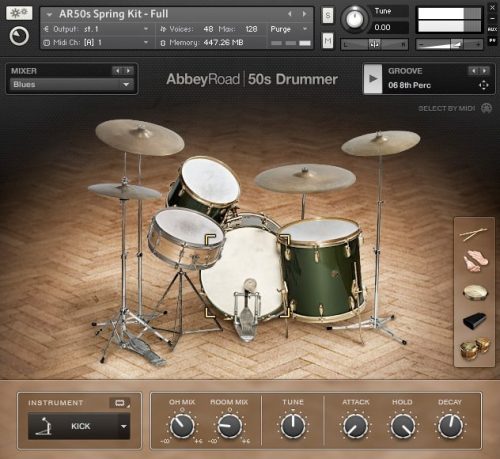
Task: Click the link icon in Instrument panel
Action: tap(120, 403)
